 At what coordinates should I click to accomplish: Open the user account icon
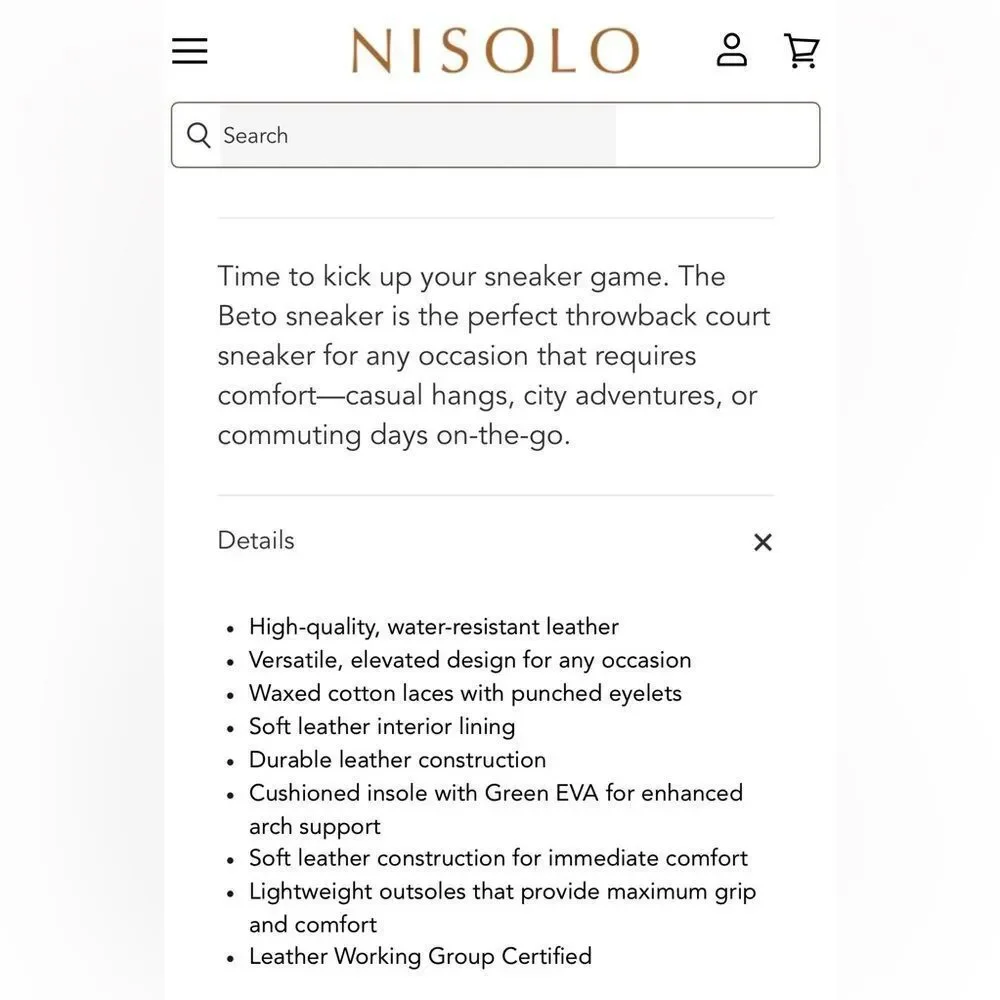(732, 50)
